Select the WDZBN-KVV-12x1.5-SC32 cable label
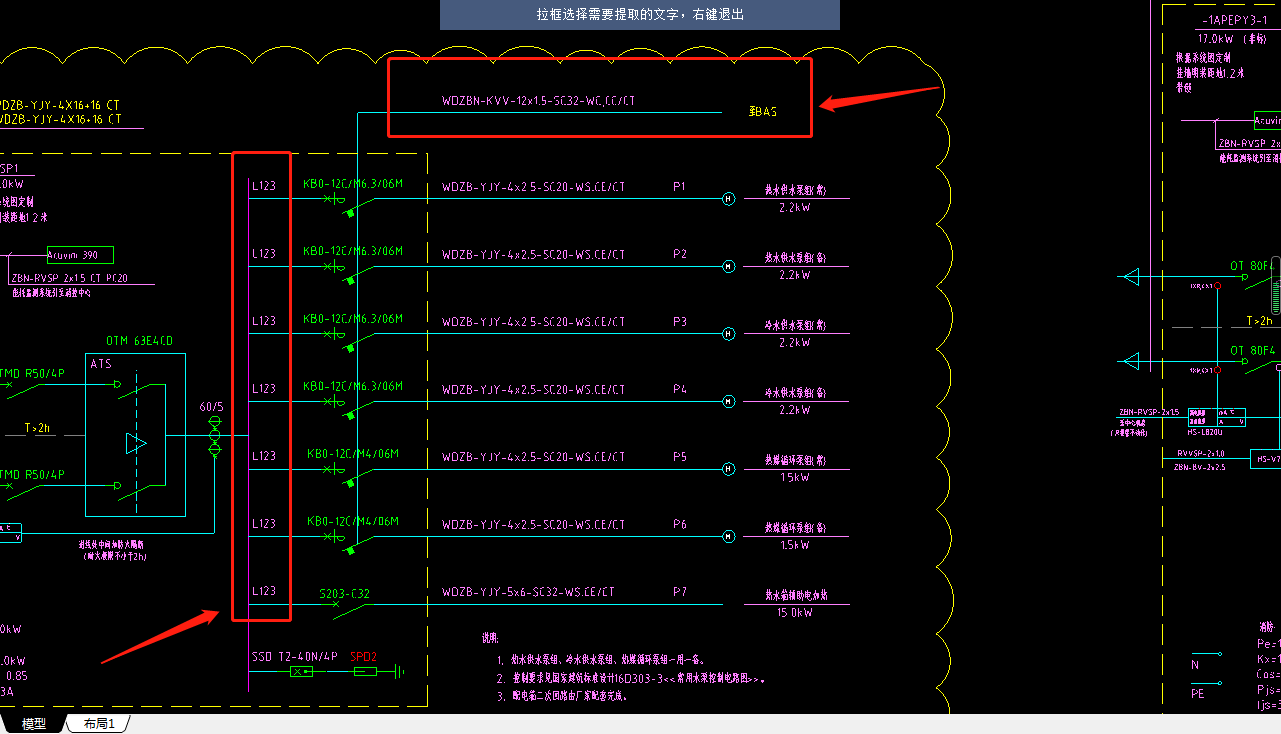This screenshot has height=734, width=1281. pyautogui.click(x=539, y=101)
